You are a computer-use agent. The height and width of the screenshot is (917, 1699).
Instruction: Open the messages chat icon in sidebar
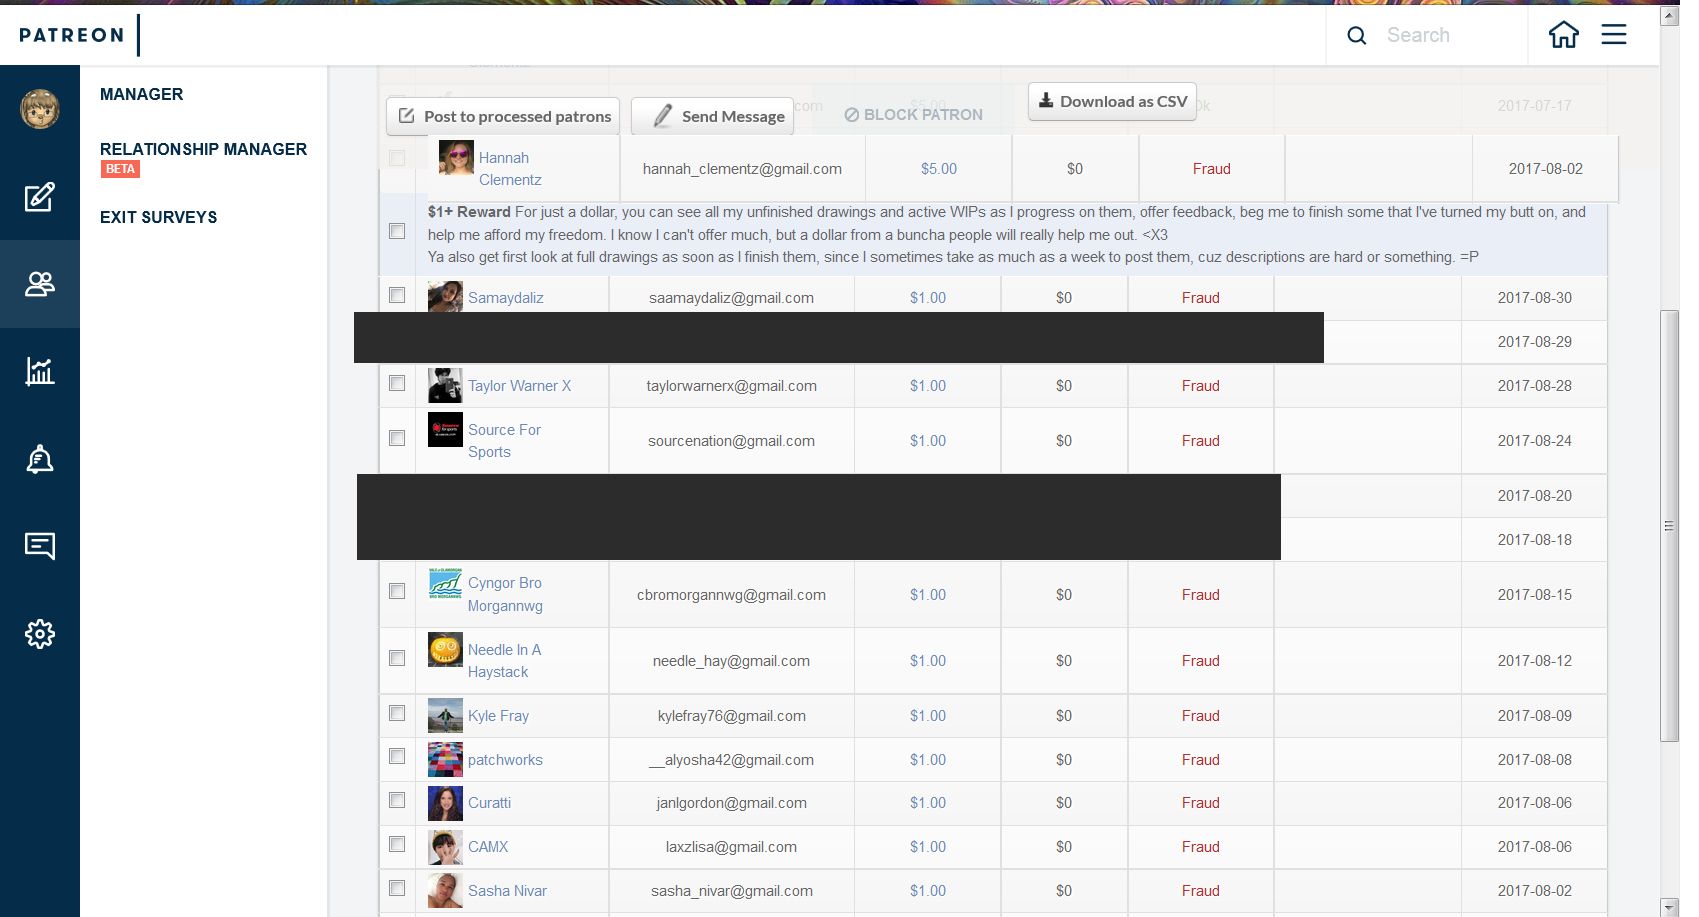(40, 546)
